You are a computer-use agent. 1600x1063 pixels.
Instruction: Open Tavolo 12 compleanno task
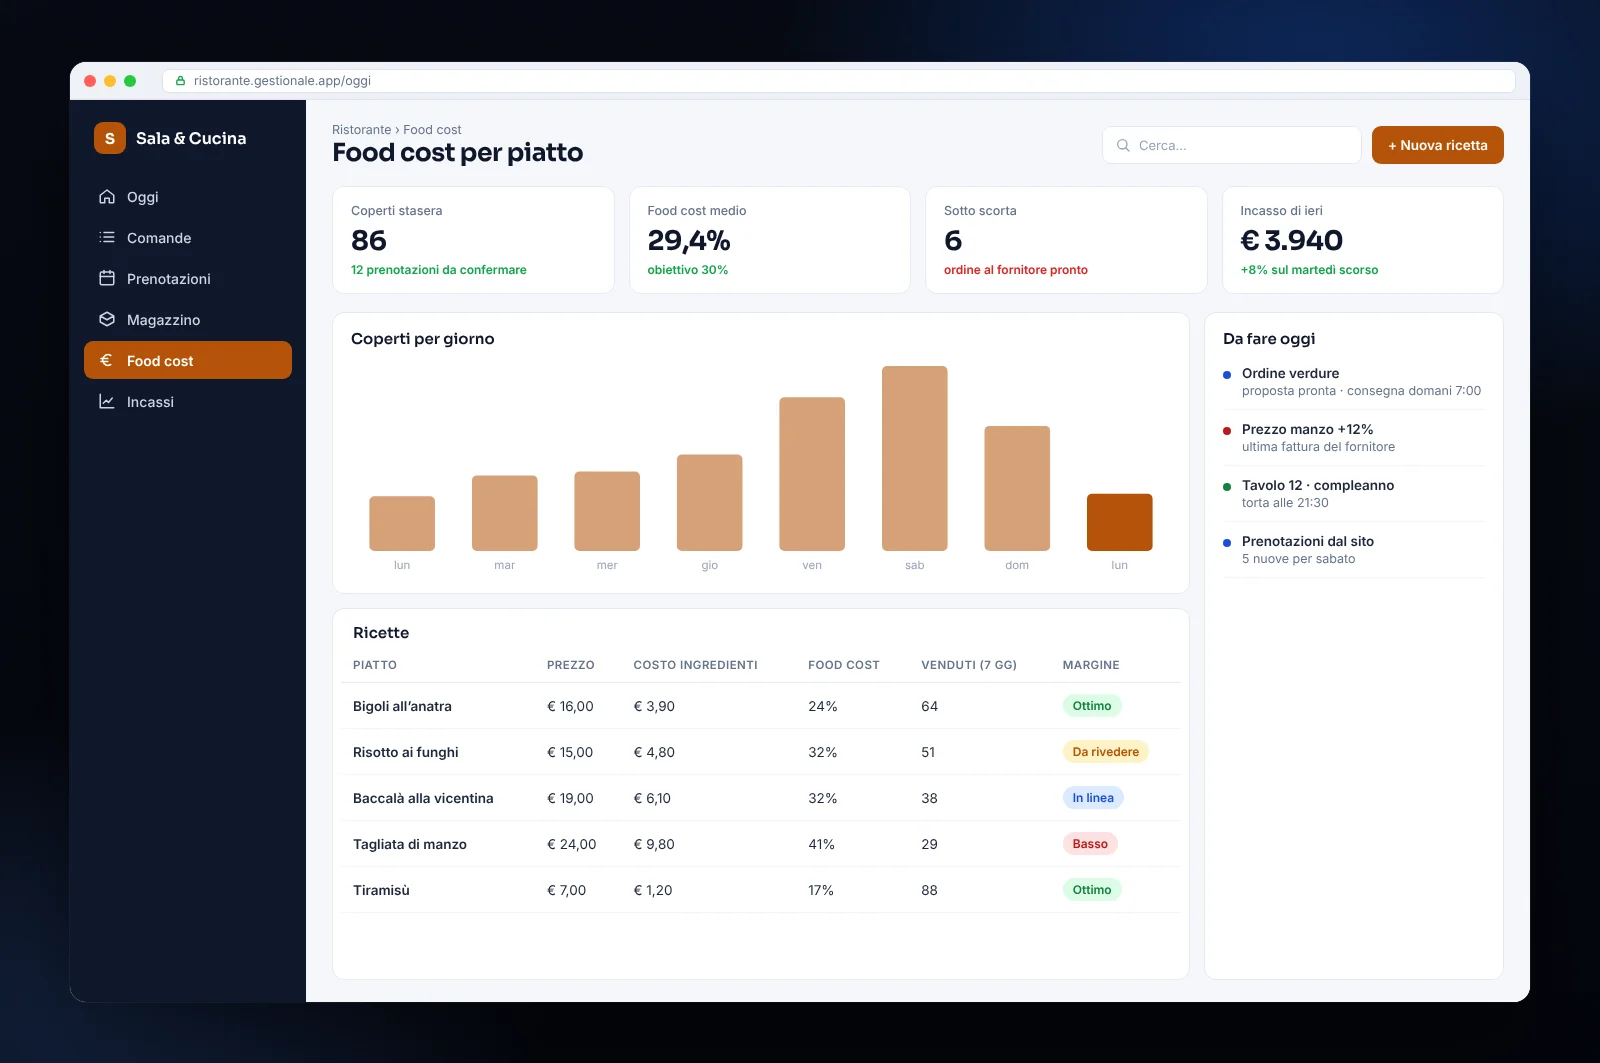click(x=1353, y=494)
